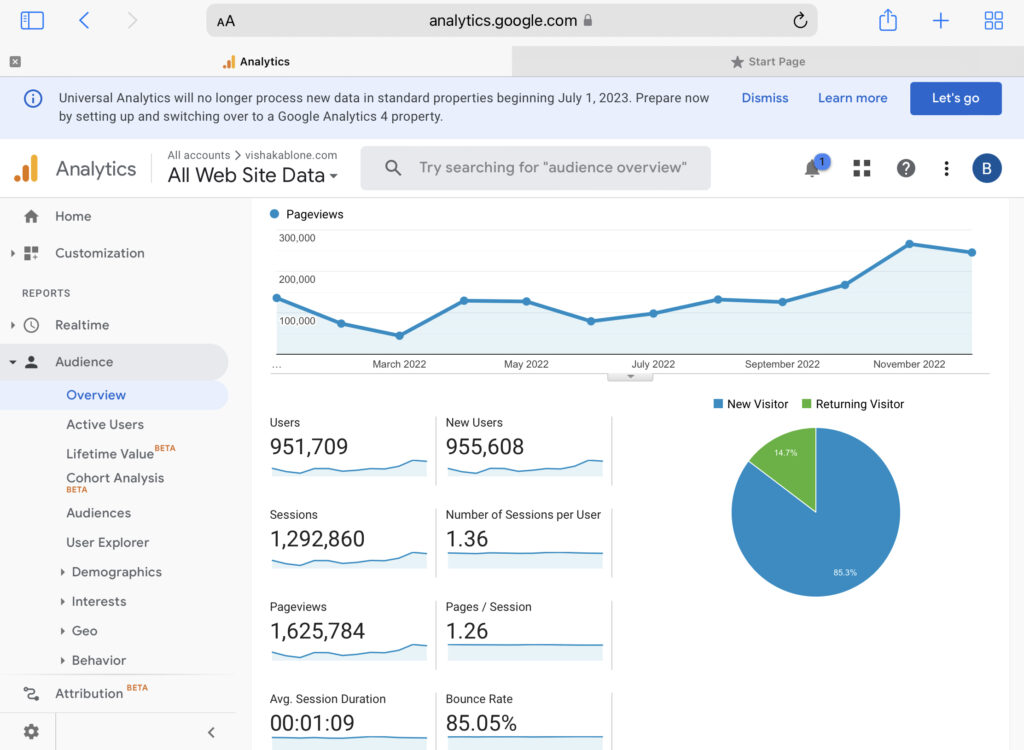The image size is (1024, 750).
Task: Open the Audiences report
Action: [x=98, y=513]
